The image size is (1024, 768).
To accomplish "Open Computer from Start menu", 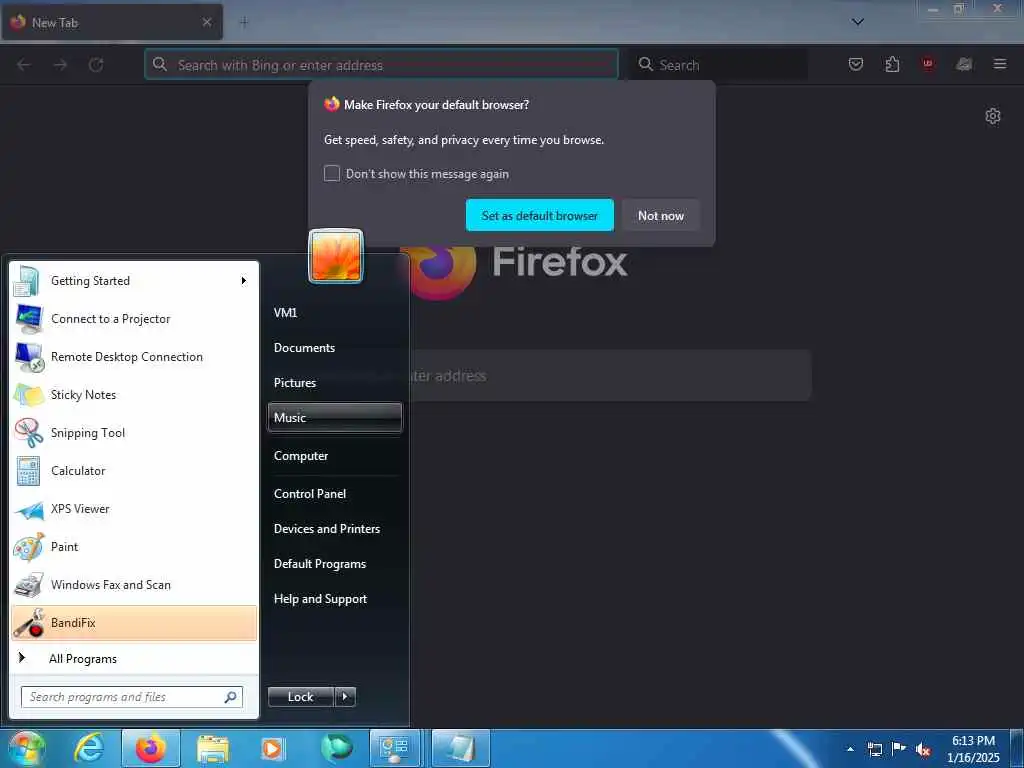I will [x=334, y=456].
